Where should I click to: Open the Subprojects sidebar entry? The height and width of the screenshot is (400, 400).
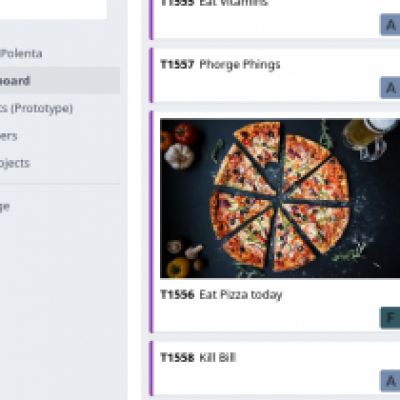[15, 163]
